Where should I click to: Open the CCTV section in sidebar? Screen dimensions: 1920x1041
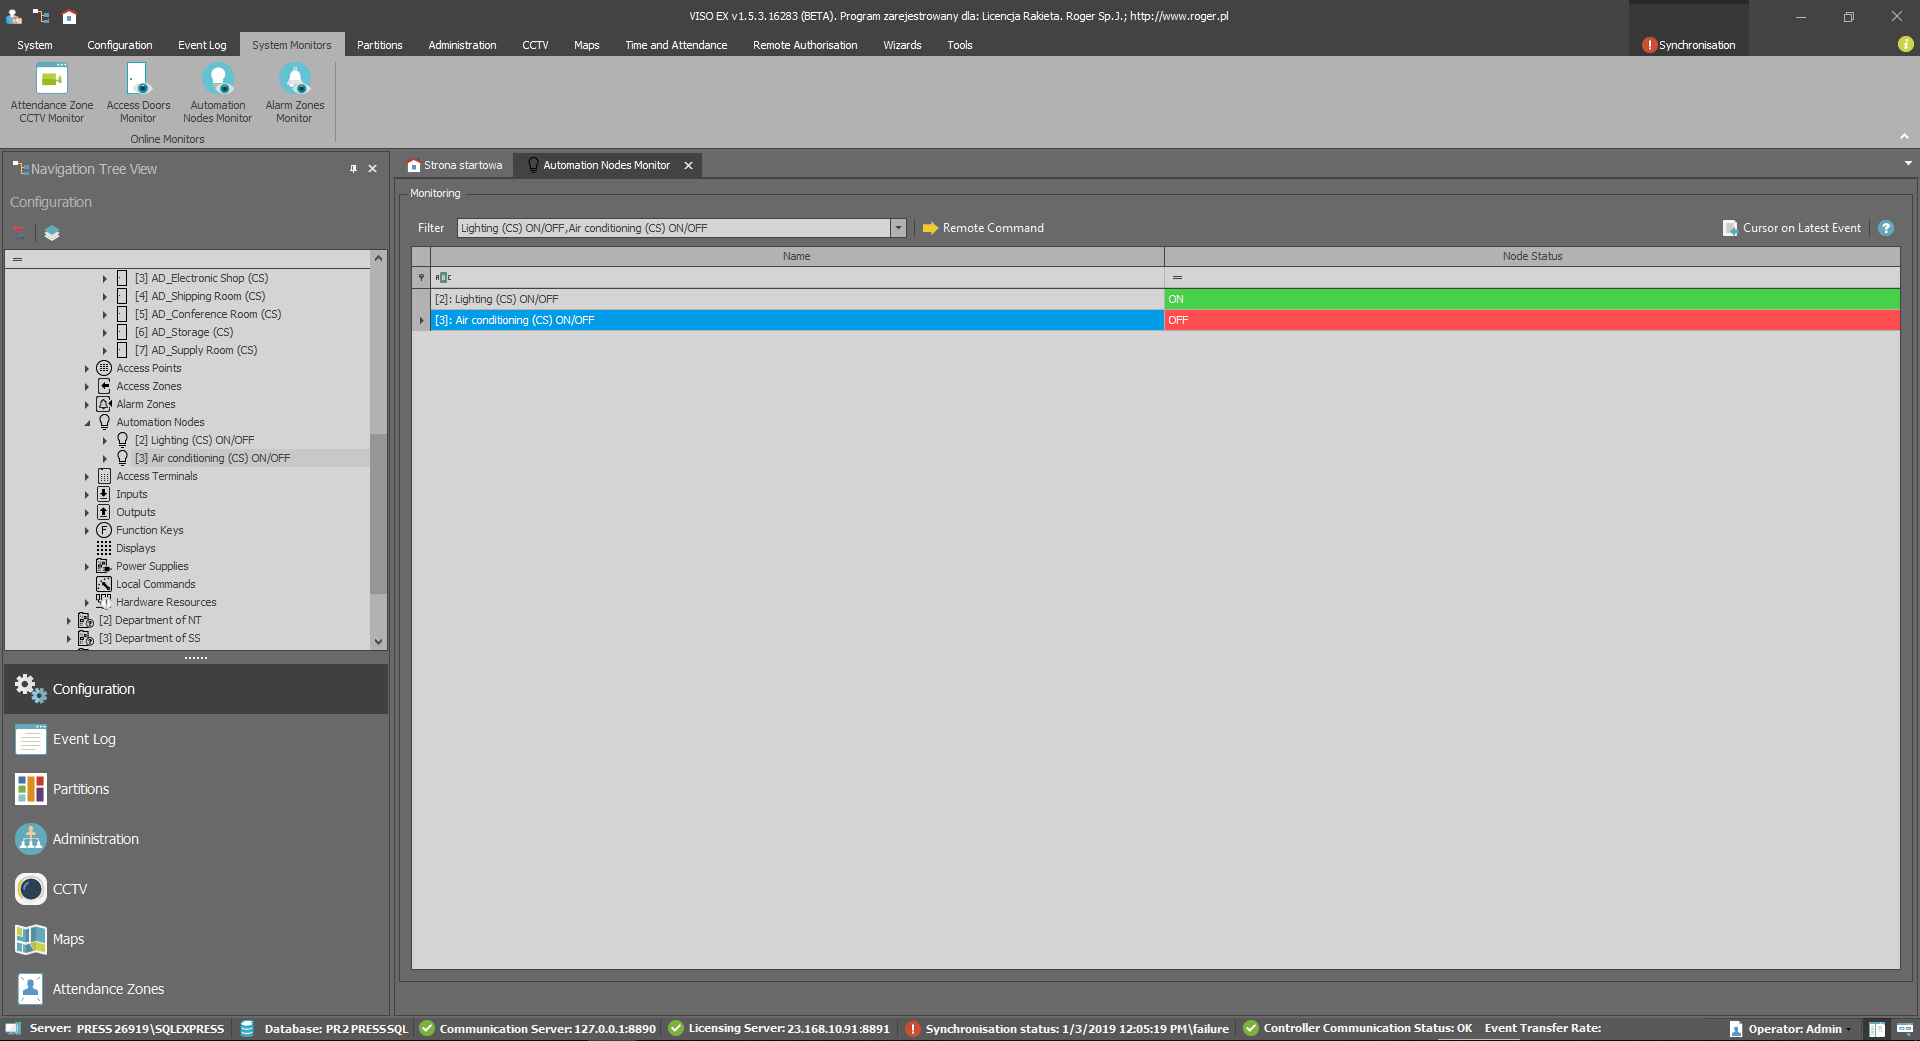tap(70, 889)
